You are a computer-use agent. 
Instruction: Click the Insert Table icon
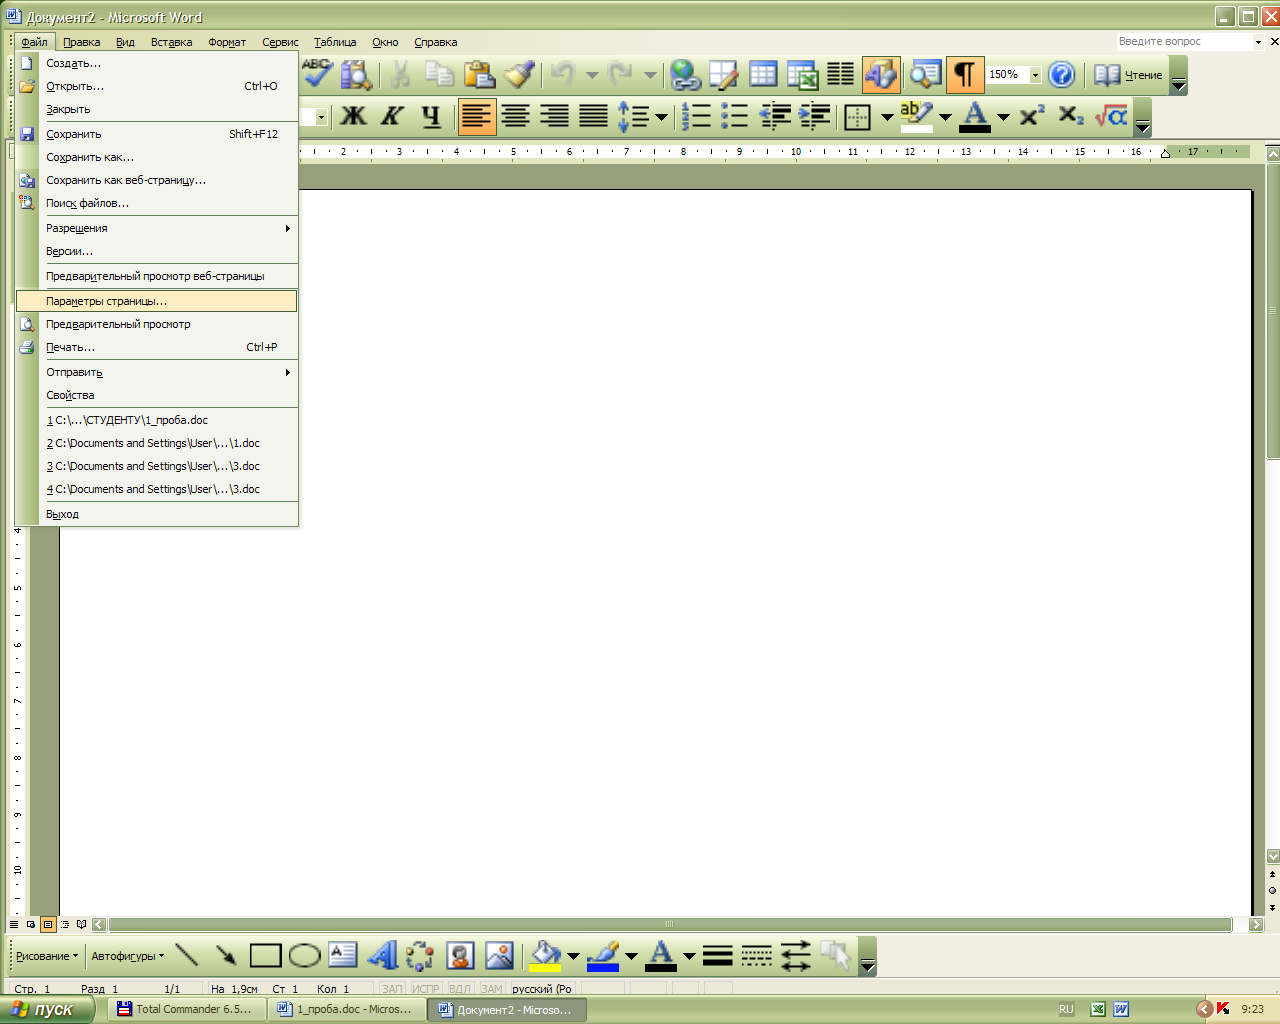pos(763,74)
